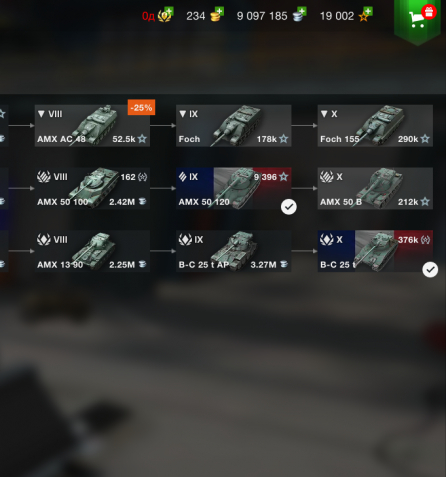Open the AMX 50 B tank card
446x477 pixels.
(375, 188)
